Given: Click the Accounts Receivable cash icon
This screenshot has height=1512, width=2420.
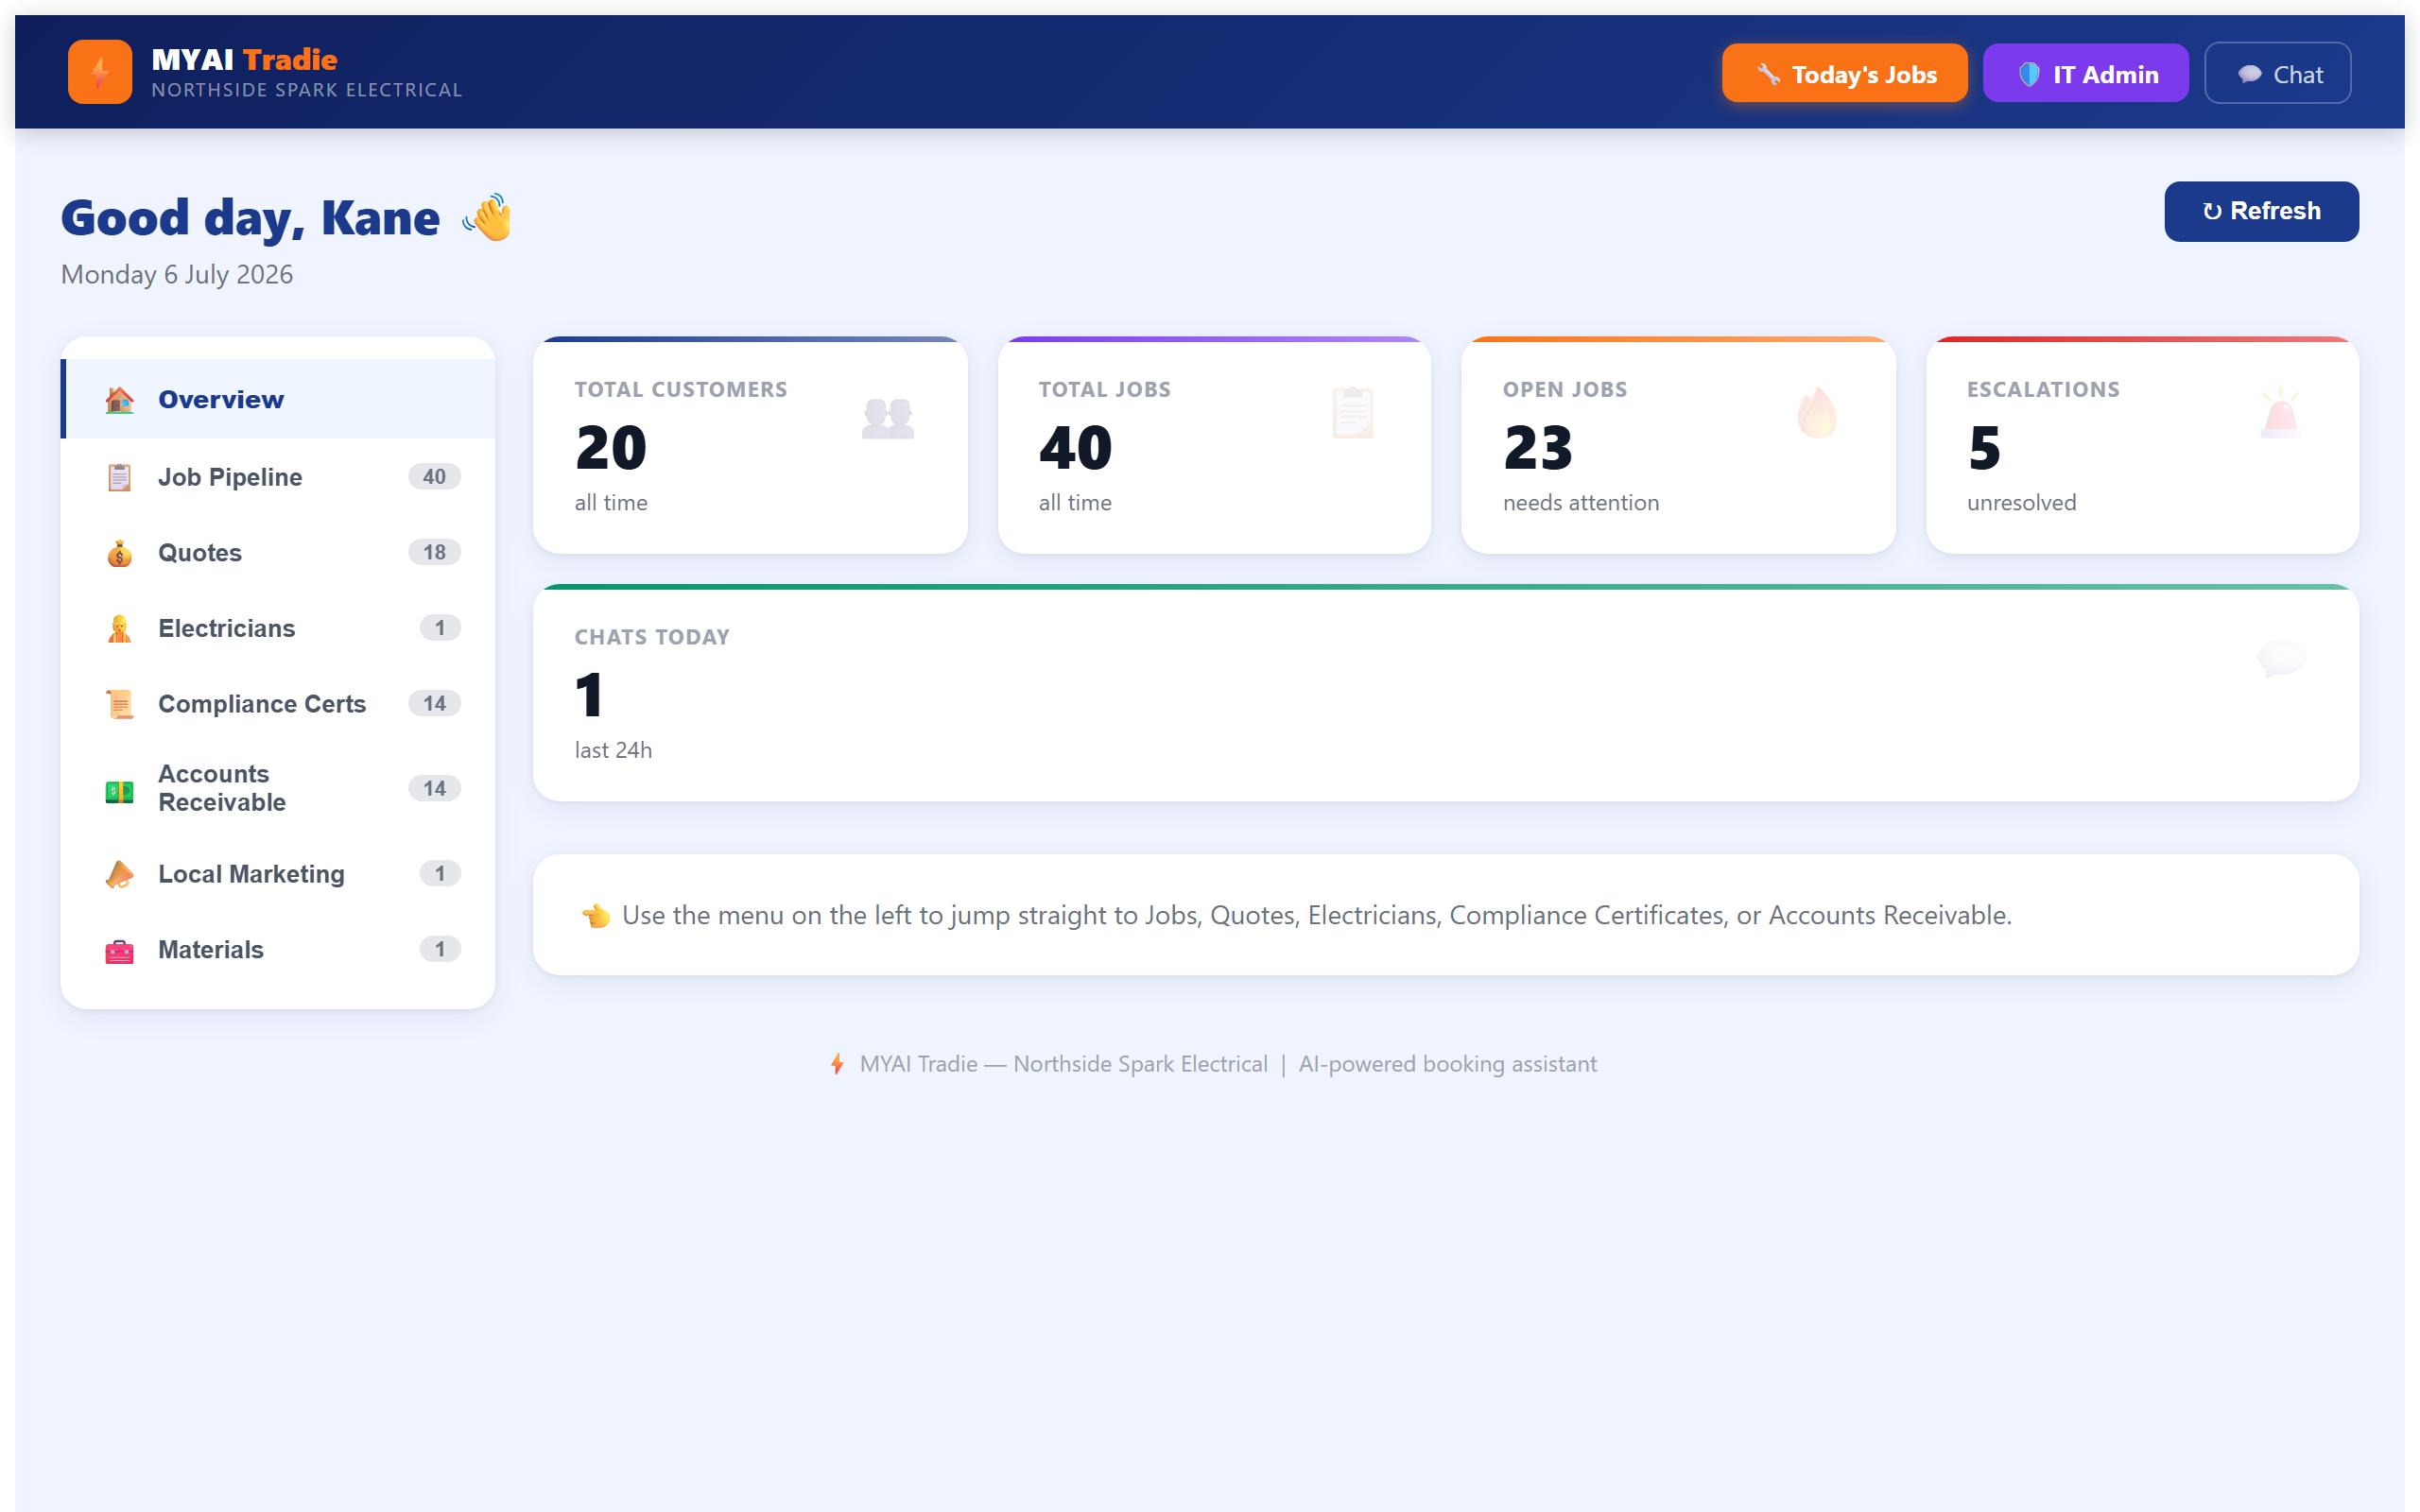Looking at the screenshot, I should coord(119,792).
